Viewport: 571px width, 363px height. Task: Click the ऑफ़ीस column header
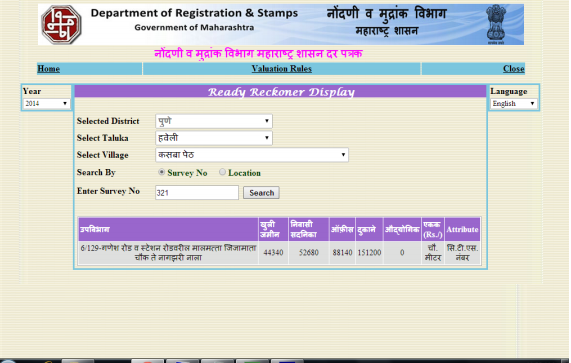pos(342,229)
